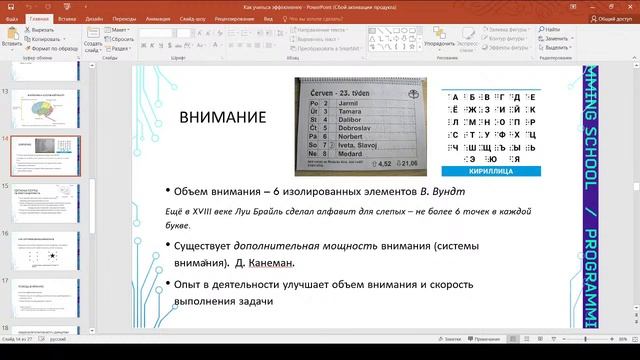Click the Share (Общий доступ) person icon
This screenshot has width=640, height=360.
click(594, 19)
